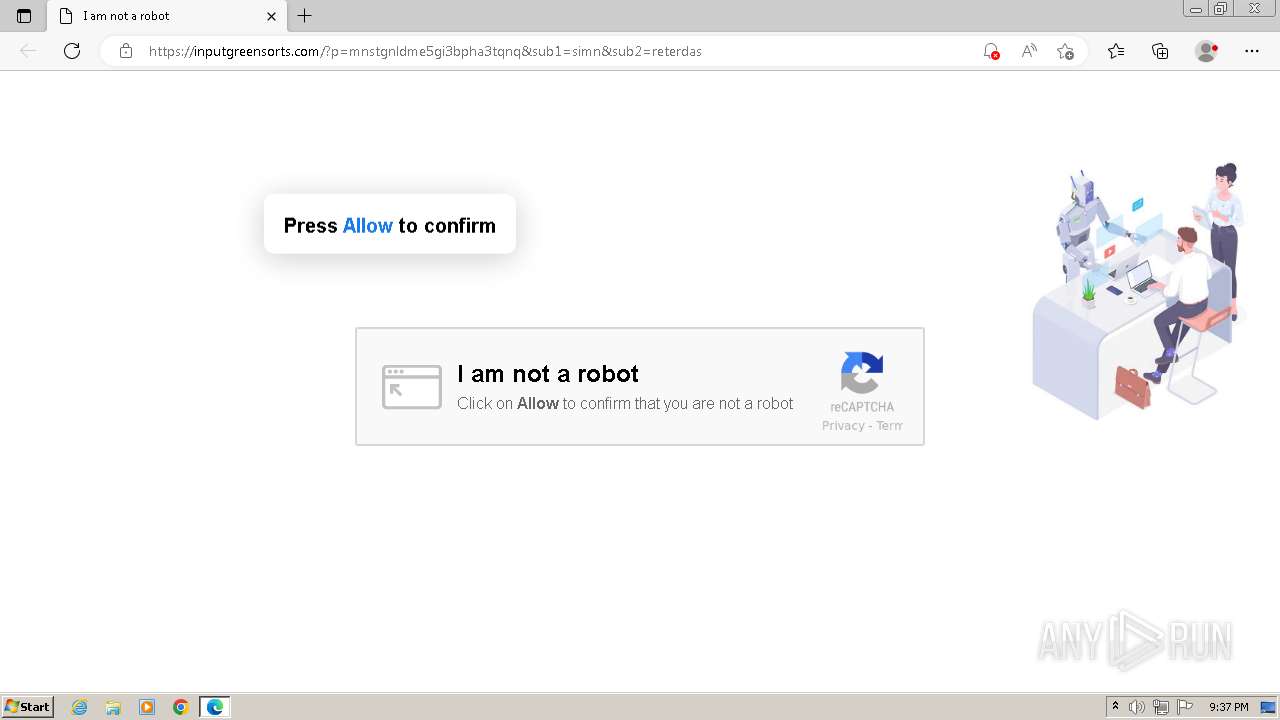
Task: Open the browser profile avatar
Action: click(x=1206, y=51)
